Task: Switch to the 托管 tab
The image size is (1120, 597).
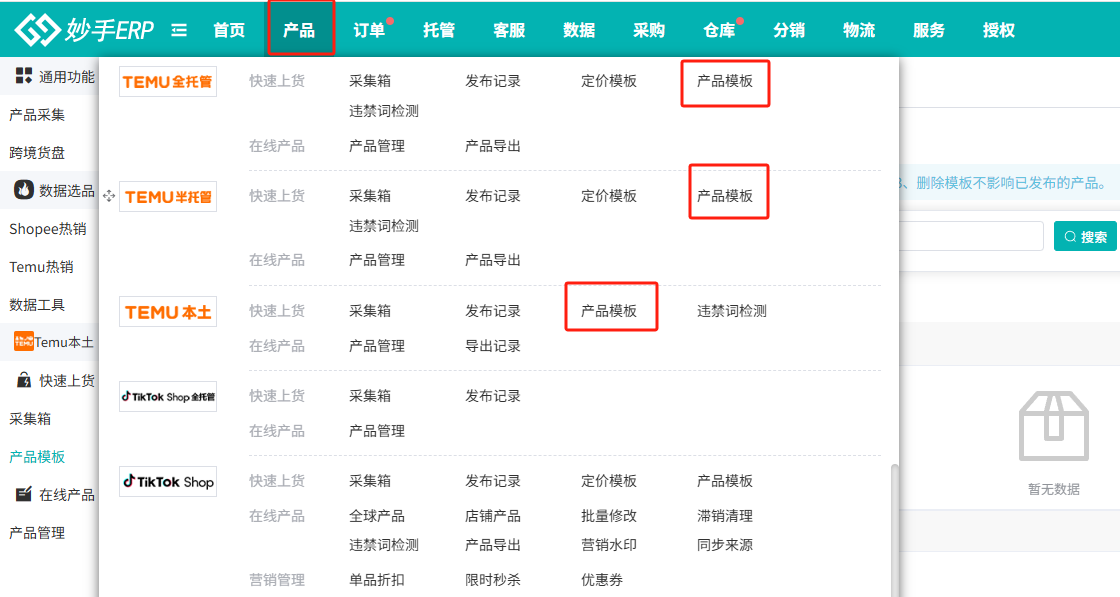Action: click(439, 30)
